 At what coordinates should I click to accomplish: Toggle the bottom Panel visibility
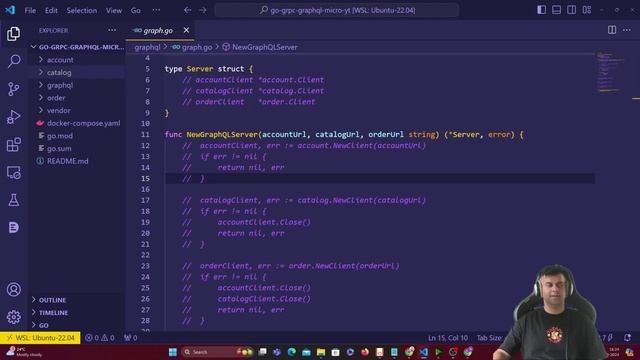pyautogui.click(x=556, y=10)
